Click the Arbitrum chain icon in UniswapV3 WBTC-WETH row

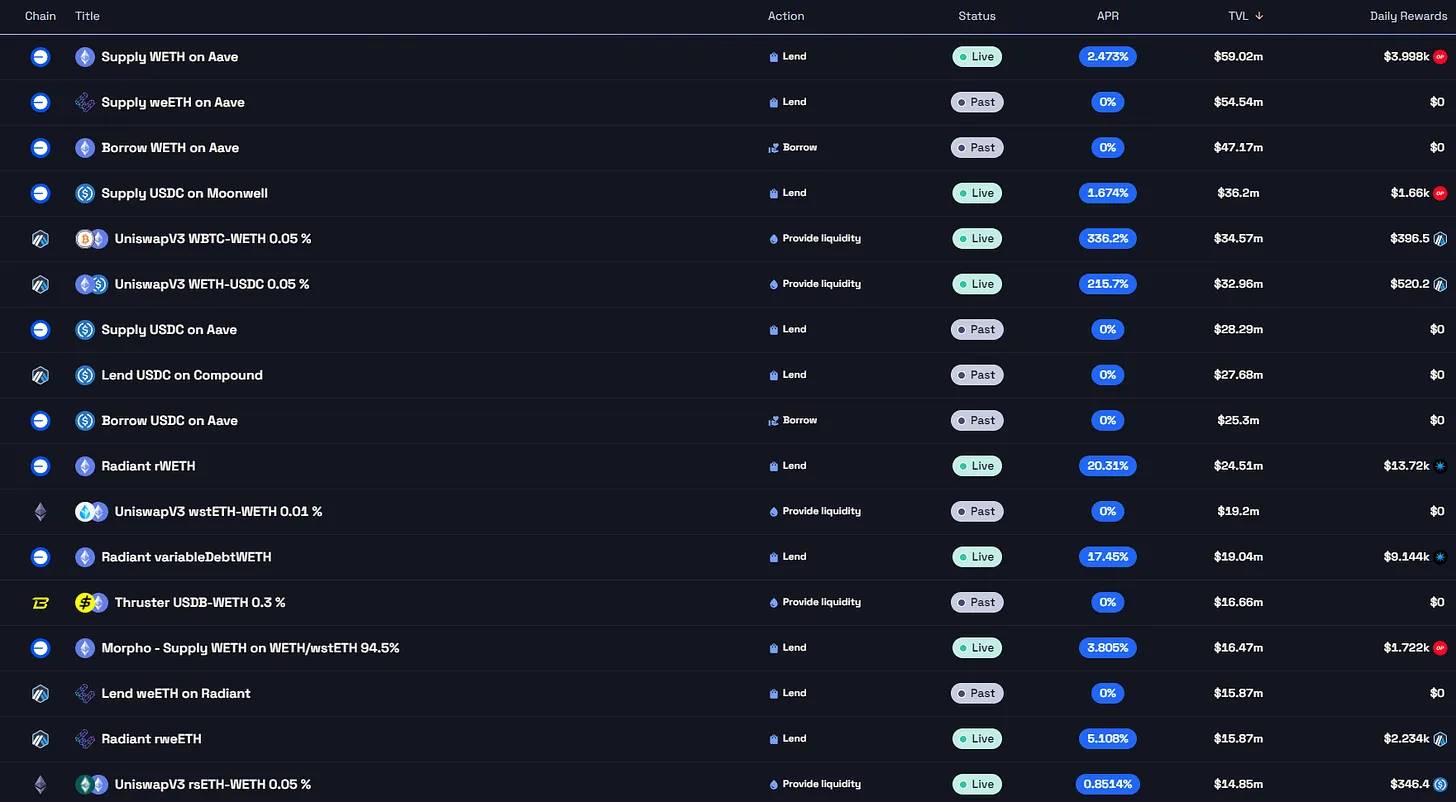(x=40, y=239)
